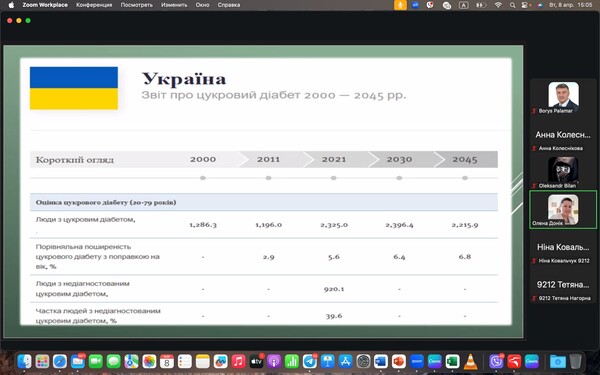Click the 2021 year timeline header

tap(334, 159)
